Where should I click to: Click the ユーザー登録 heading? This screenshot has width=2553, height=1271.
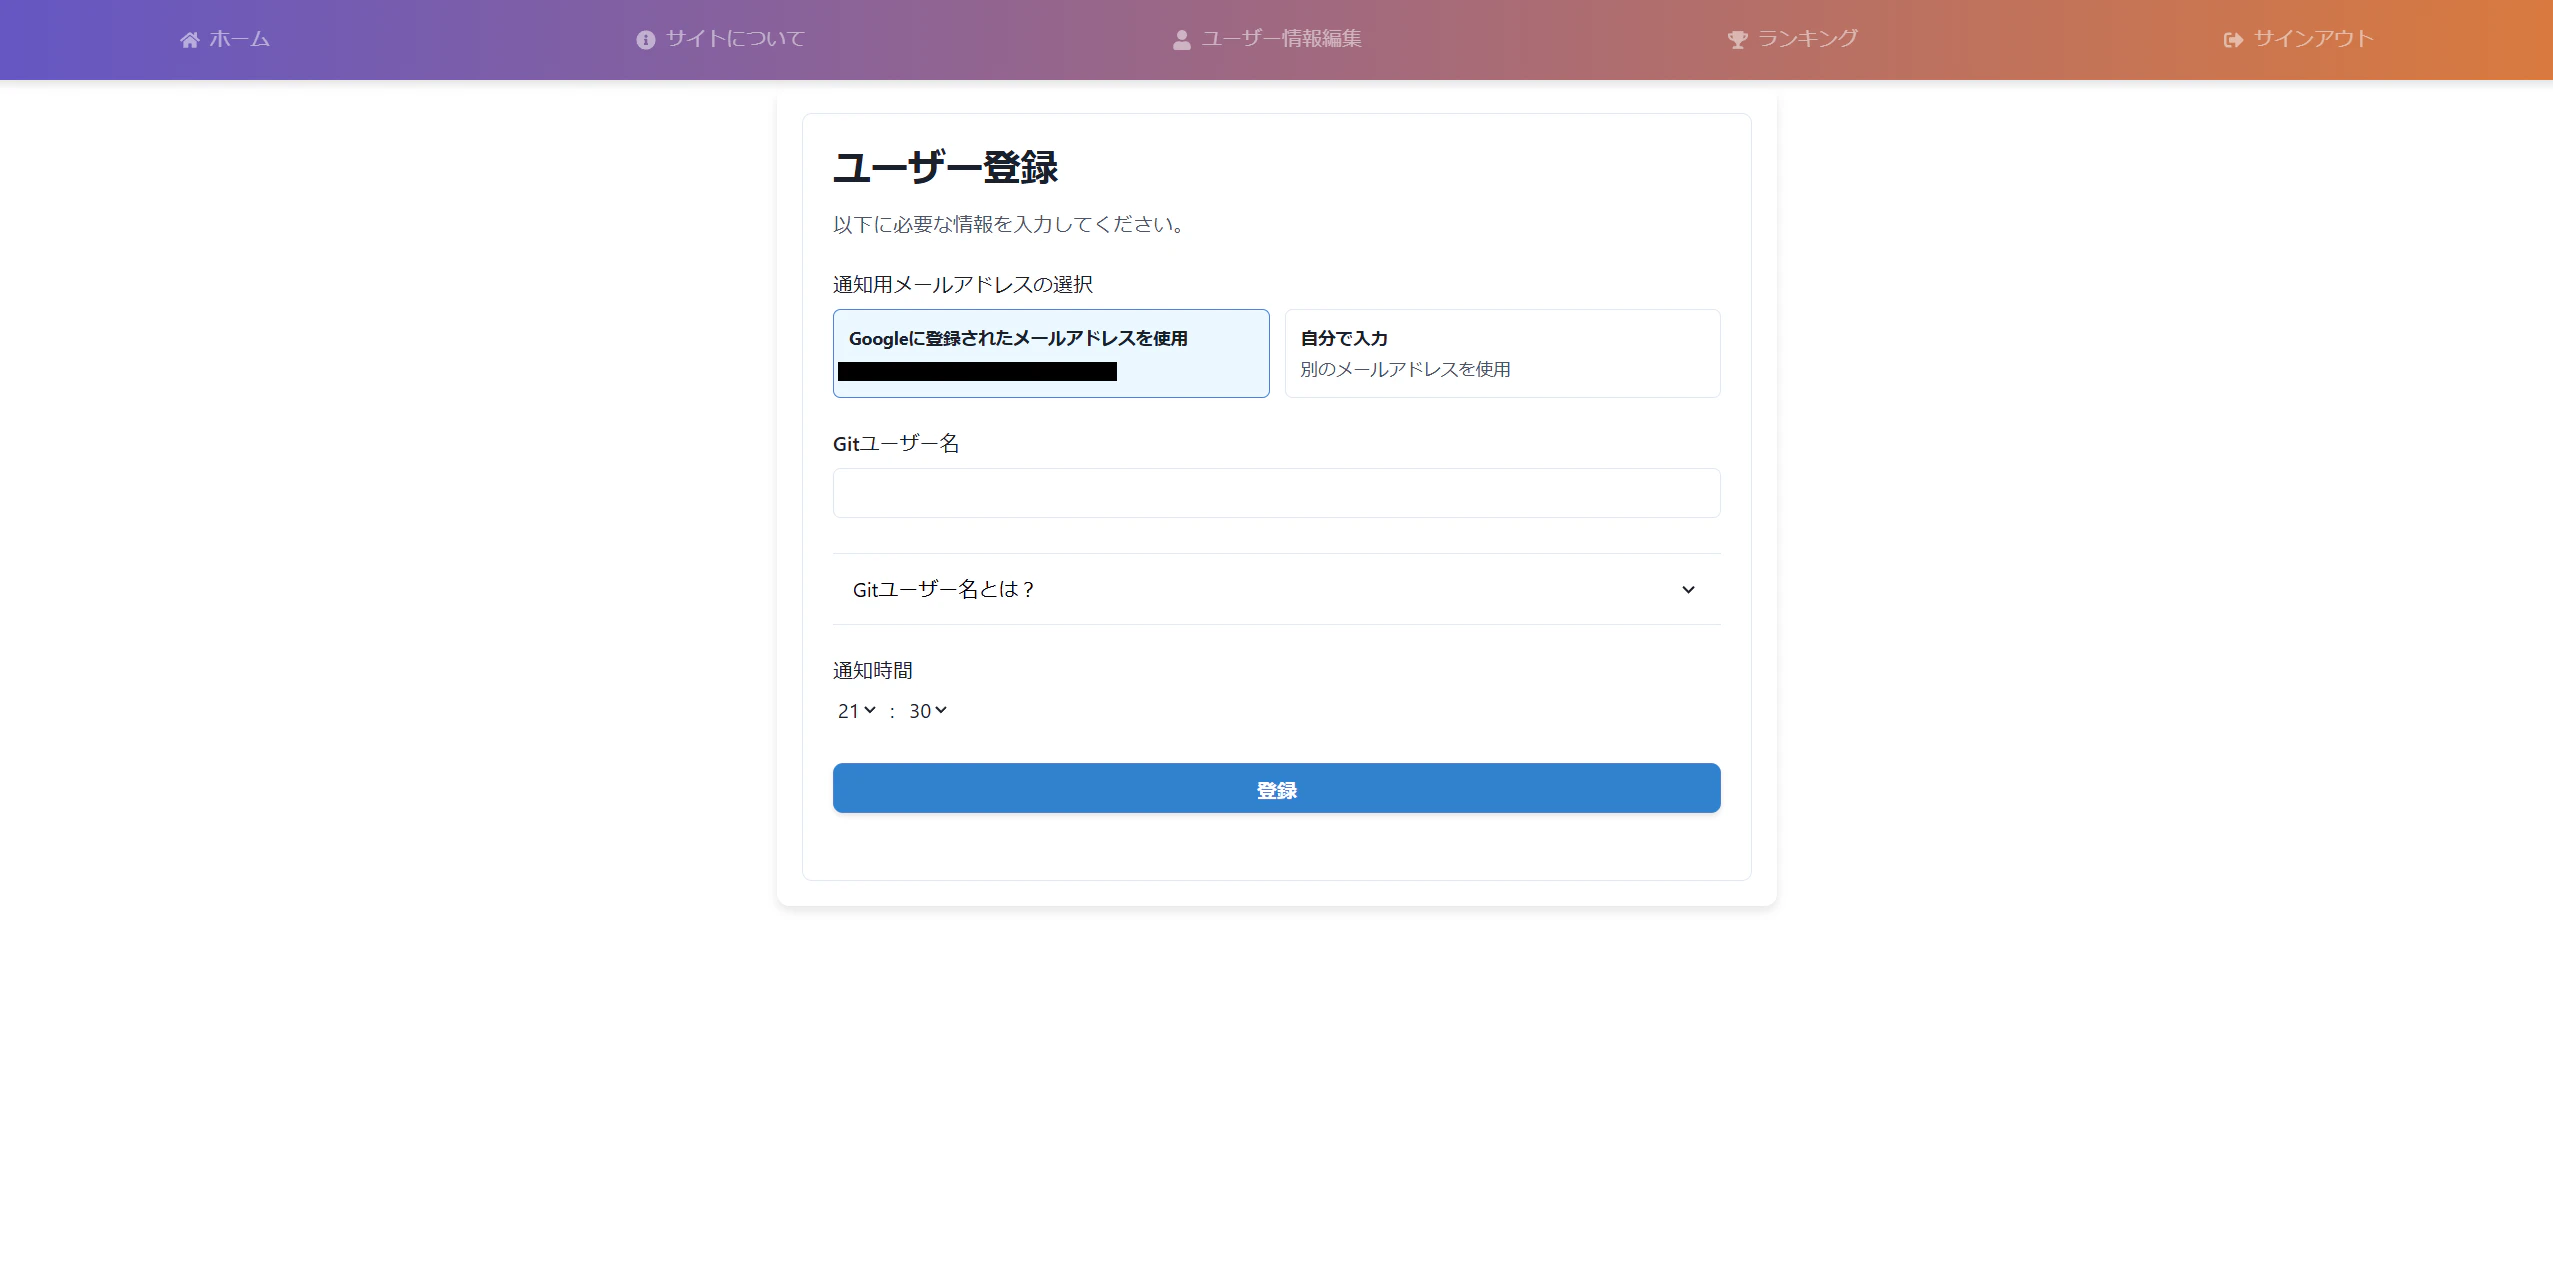point(946,167)
